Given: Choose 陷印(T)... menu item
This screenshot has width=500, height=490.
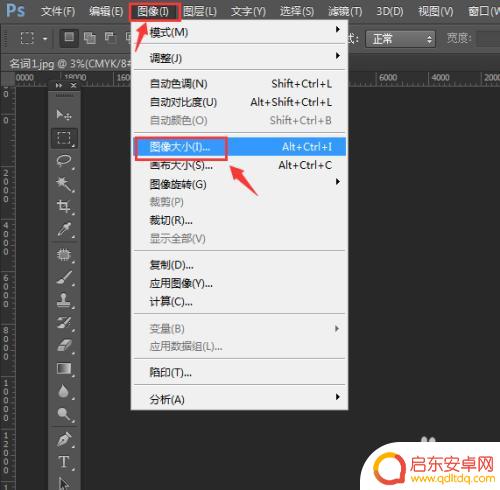Looking at the screenshot, I should [x=239, y=372].
